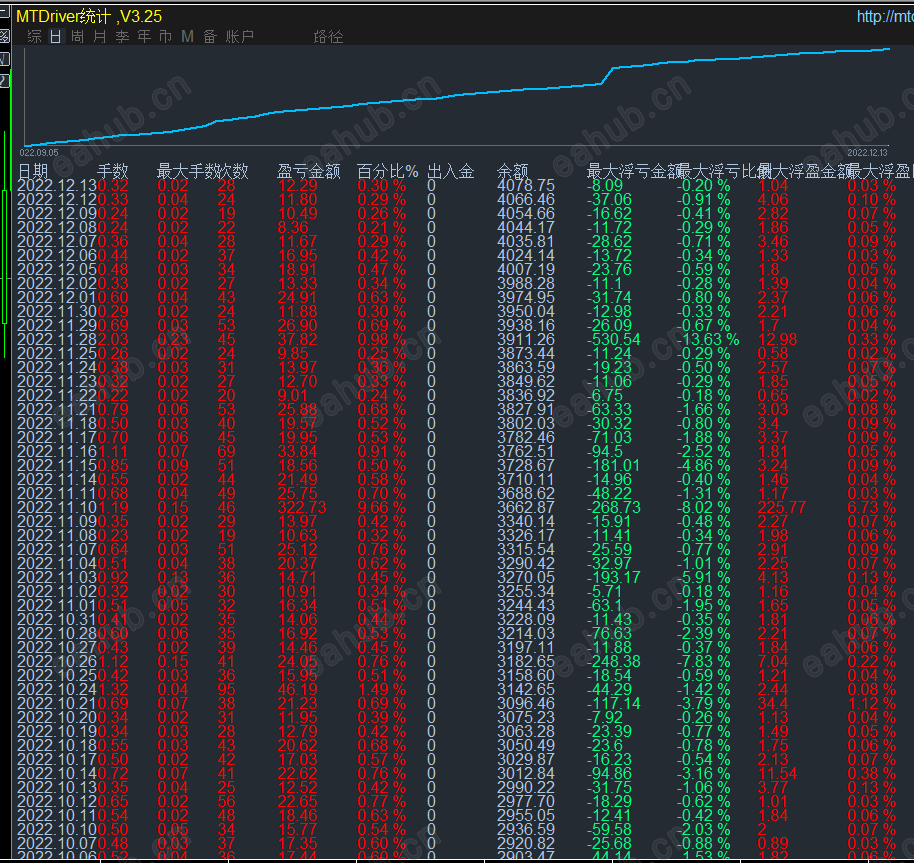Click balance value 3096.46
The height and width of the screenshot is (863, 914).
tap(526, 704)
